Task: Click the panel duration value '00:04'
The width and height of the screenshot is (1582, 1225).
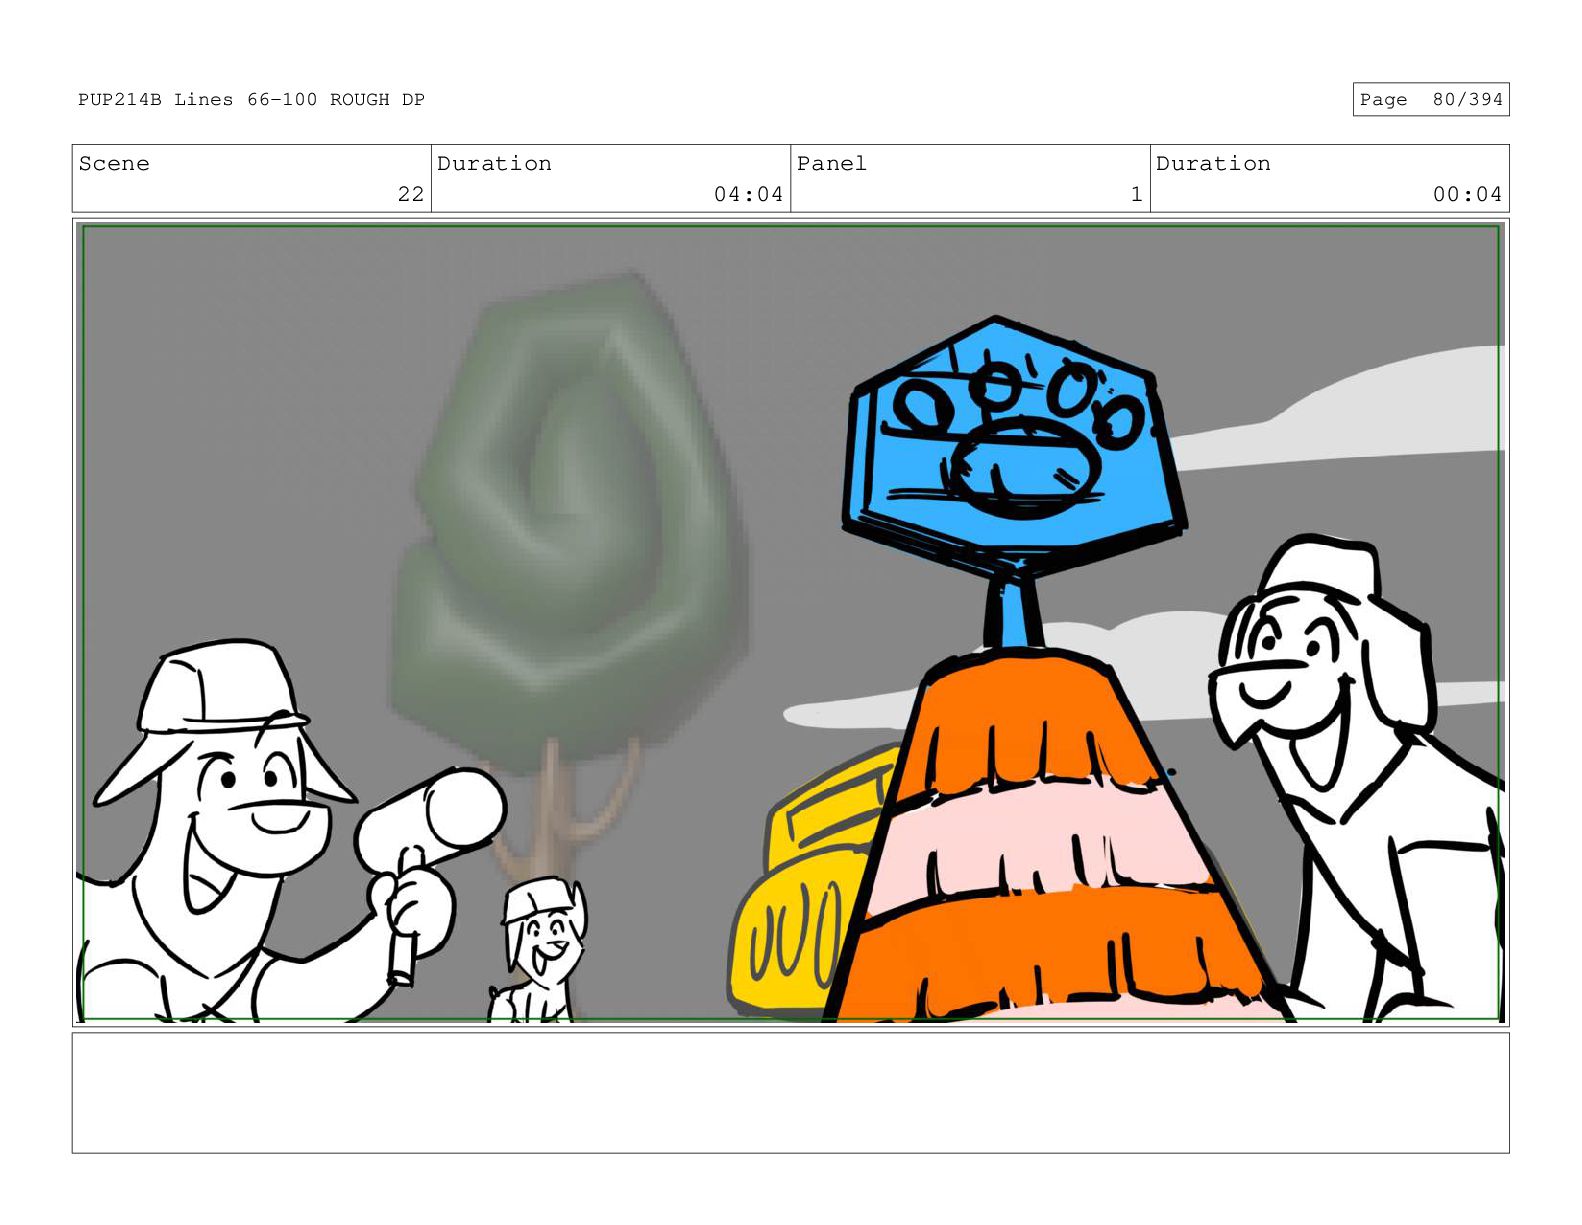Action: click(x=1467, y=194)
